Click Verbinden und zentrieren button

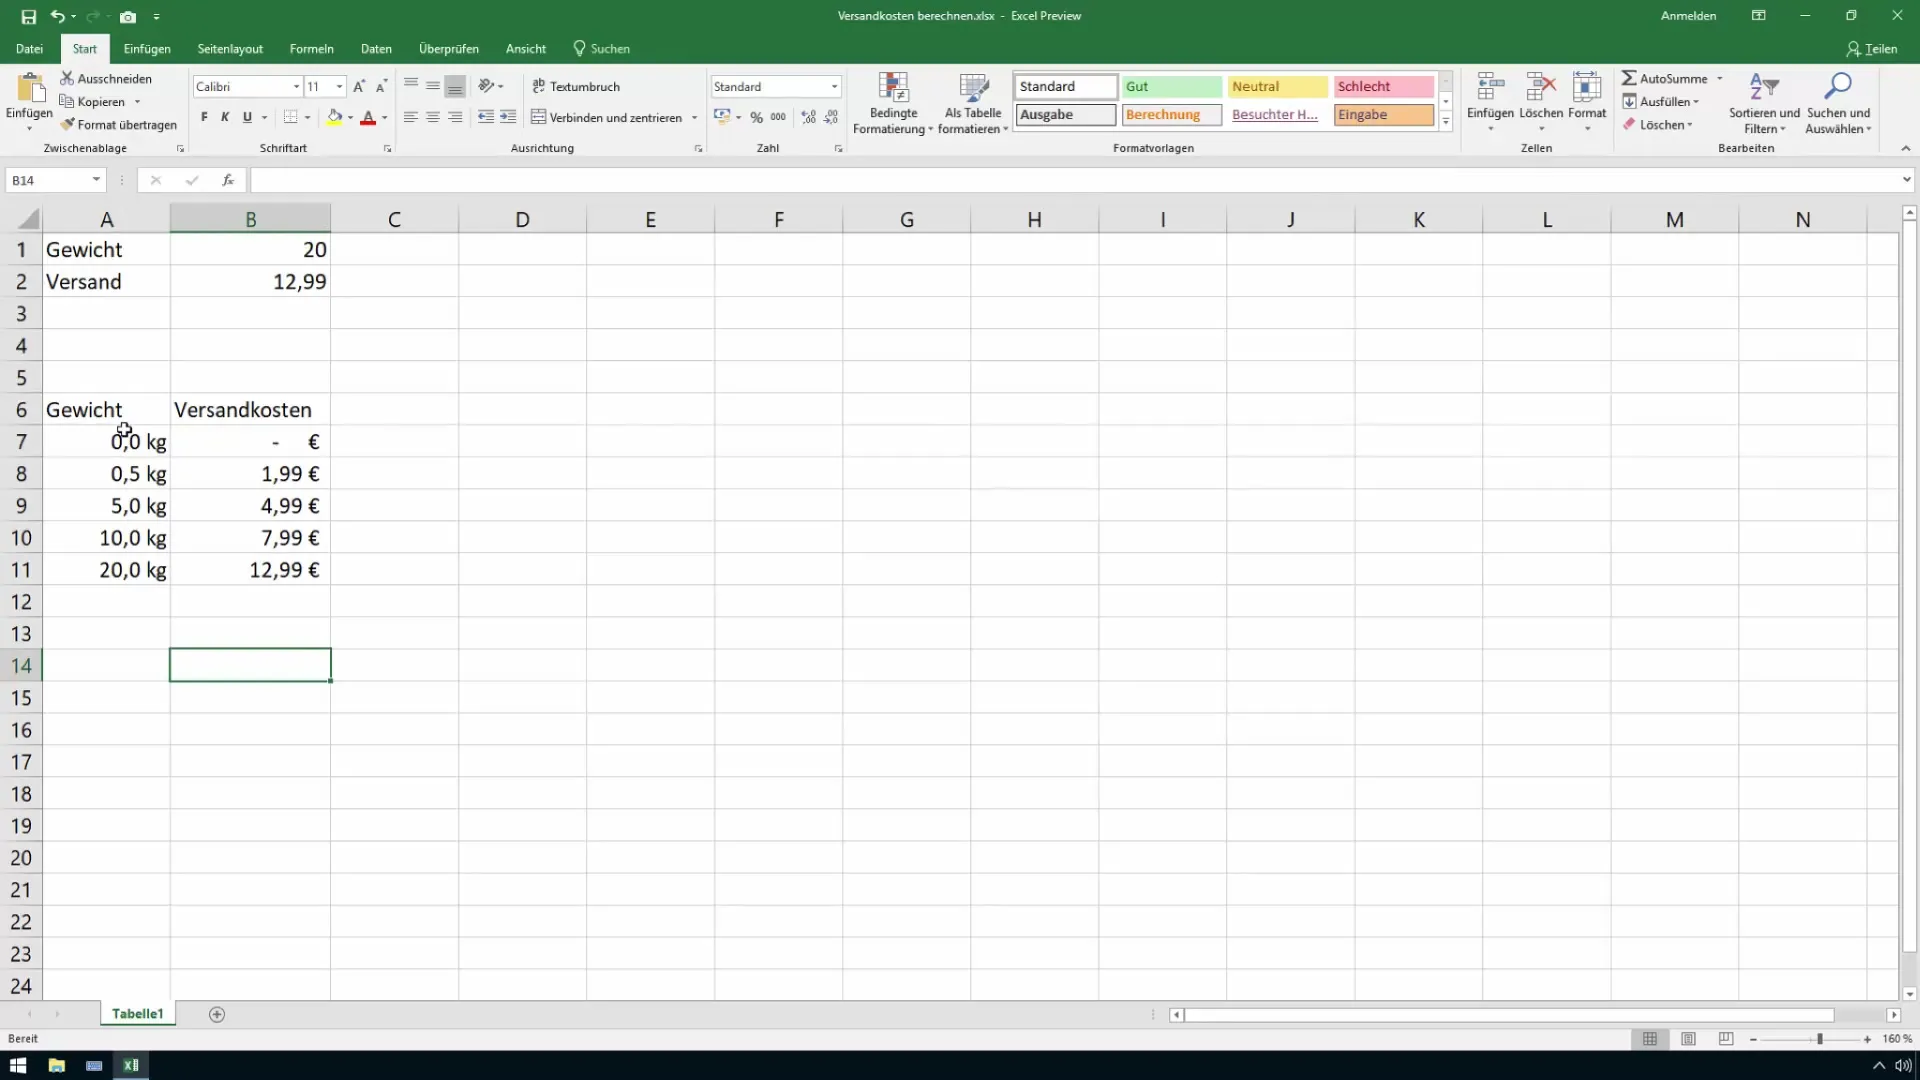(606, 117)
